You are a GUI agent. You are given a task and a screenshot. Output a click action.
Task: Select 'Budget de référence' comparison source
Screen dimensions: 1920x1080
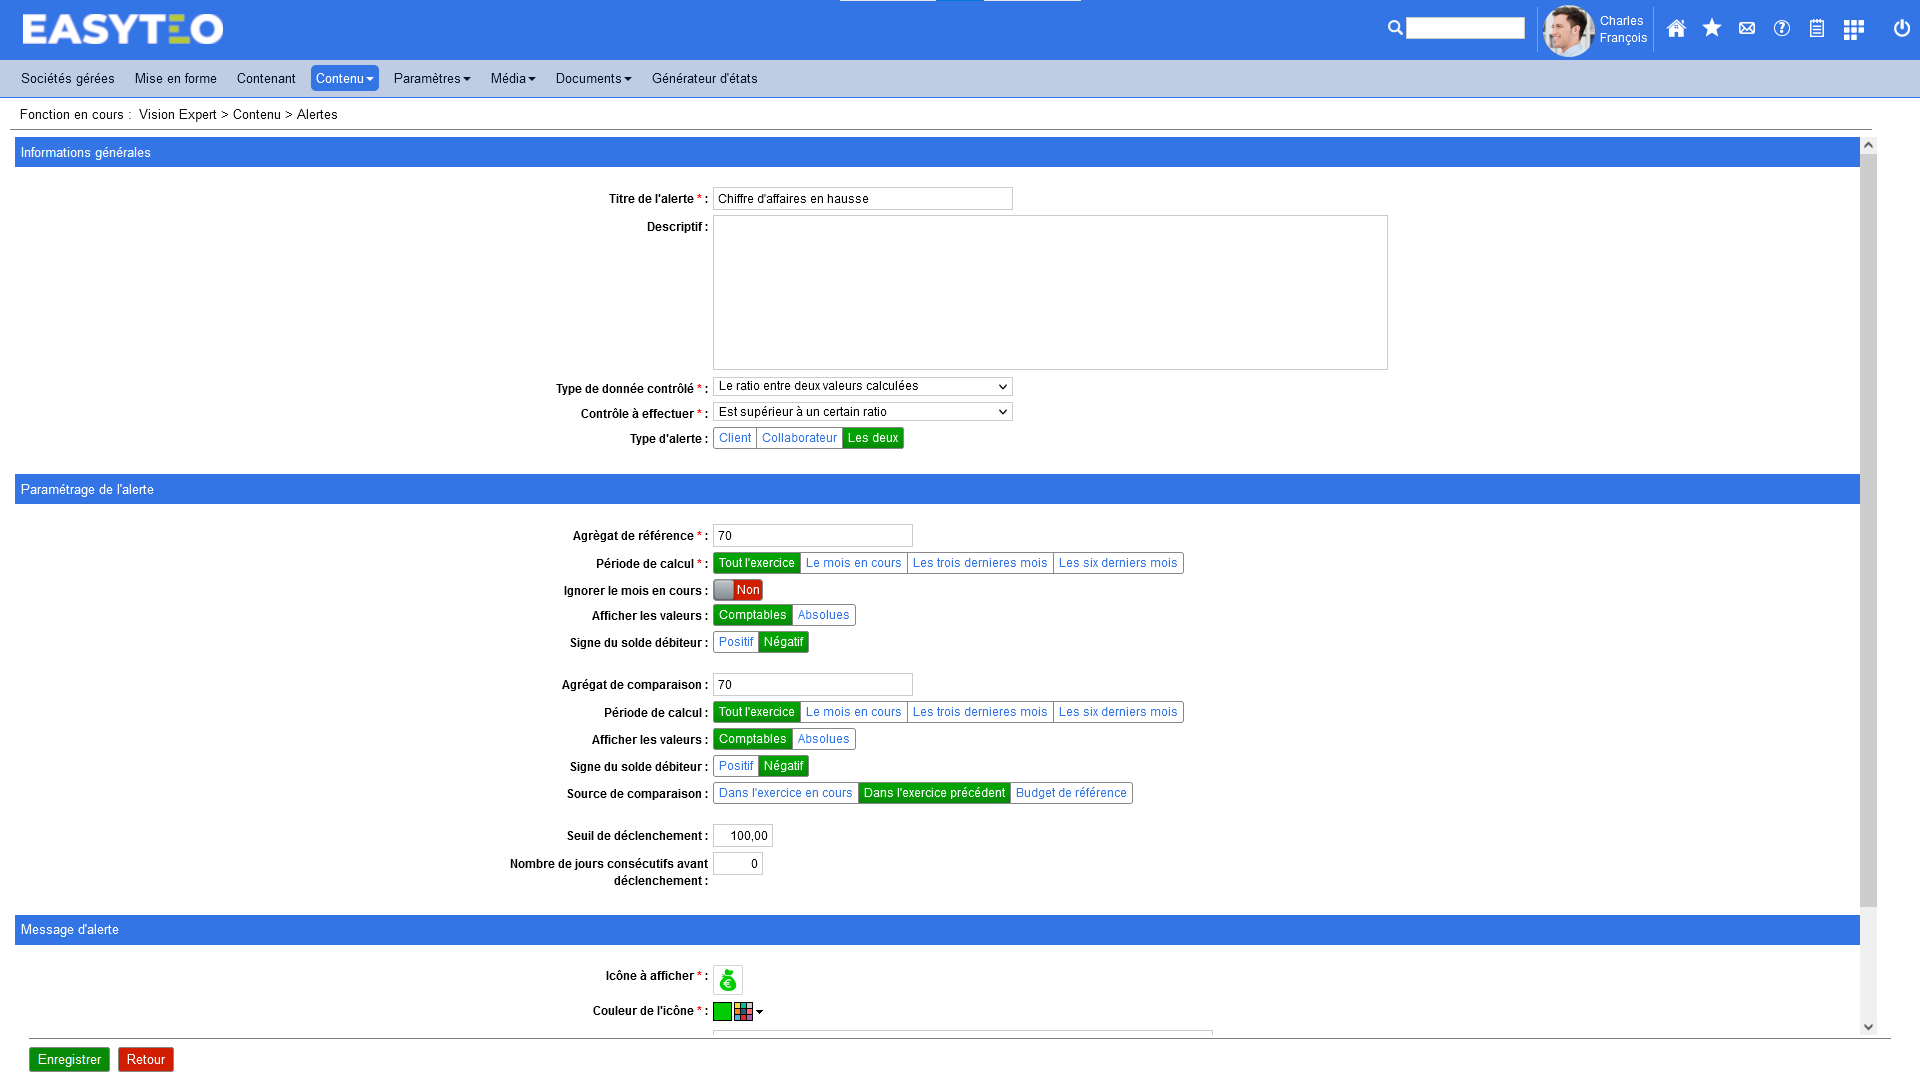tap(1071, 793)
